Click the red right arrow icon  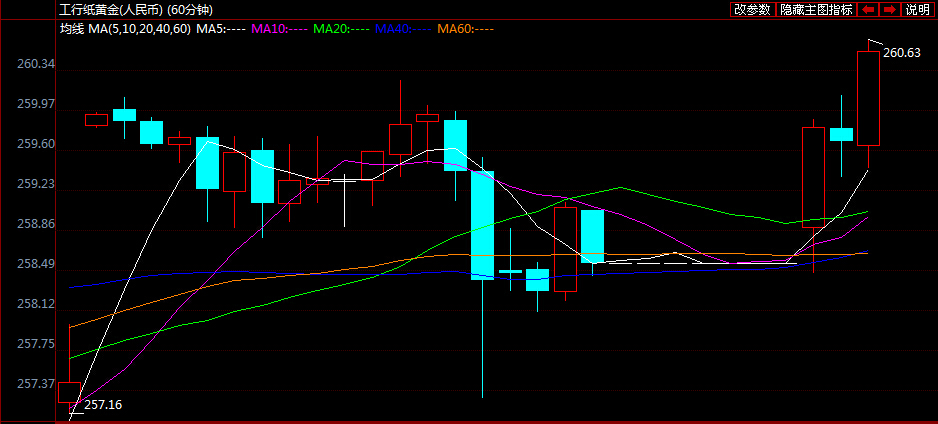coord(890,9)
